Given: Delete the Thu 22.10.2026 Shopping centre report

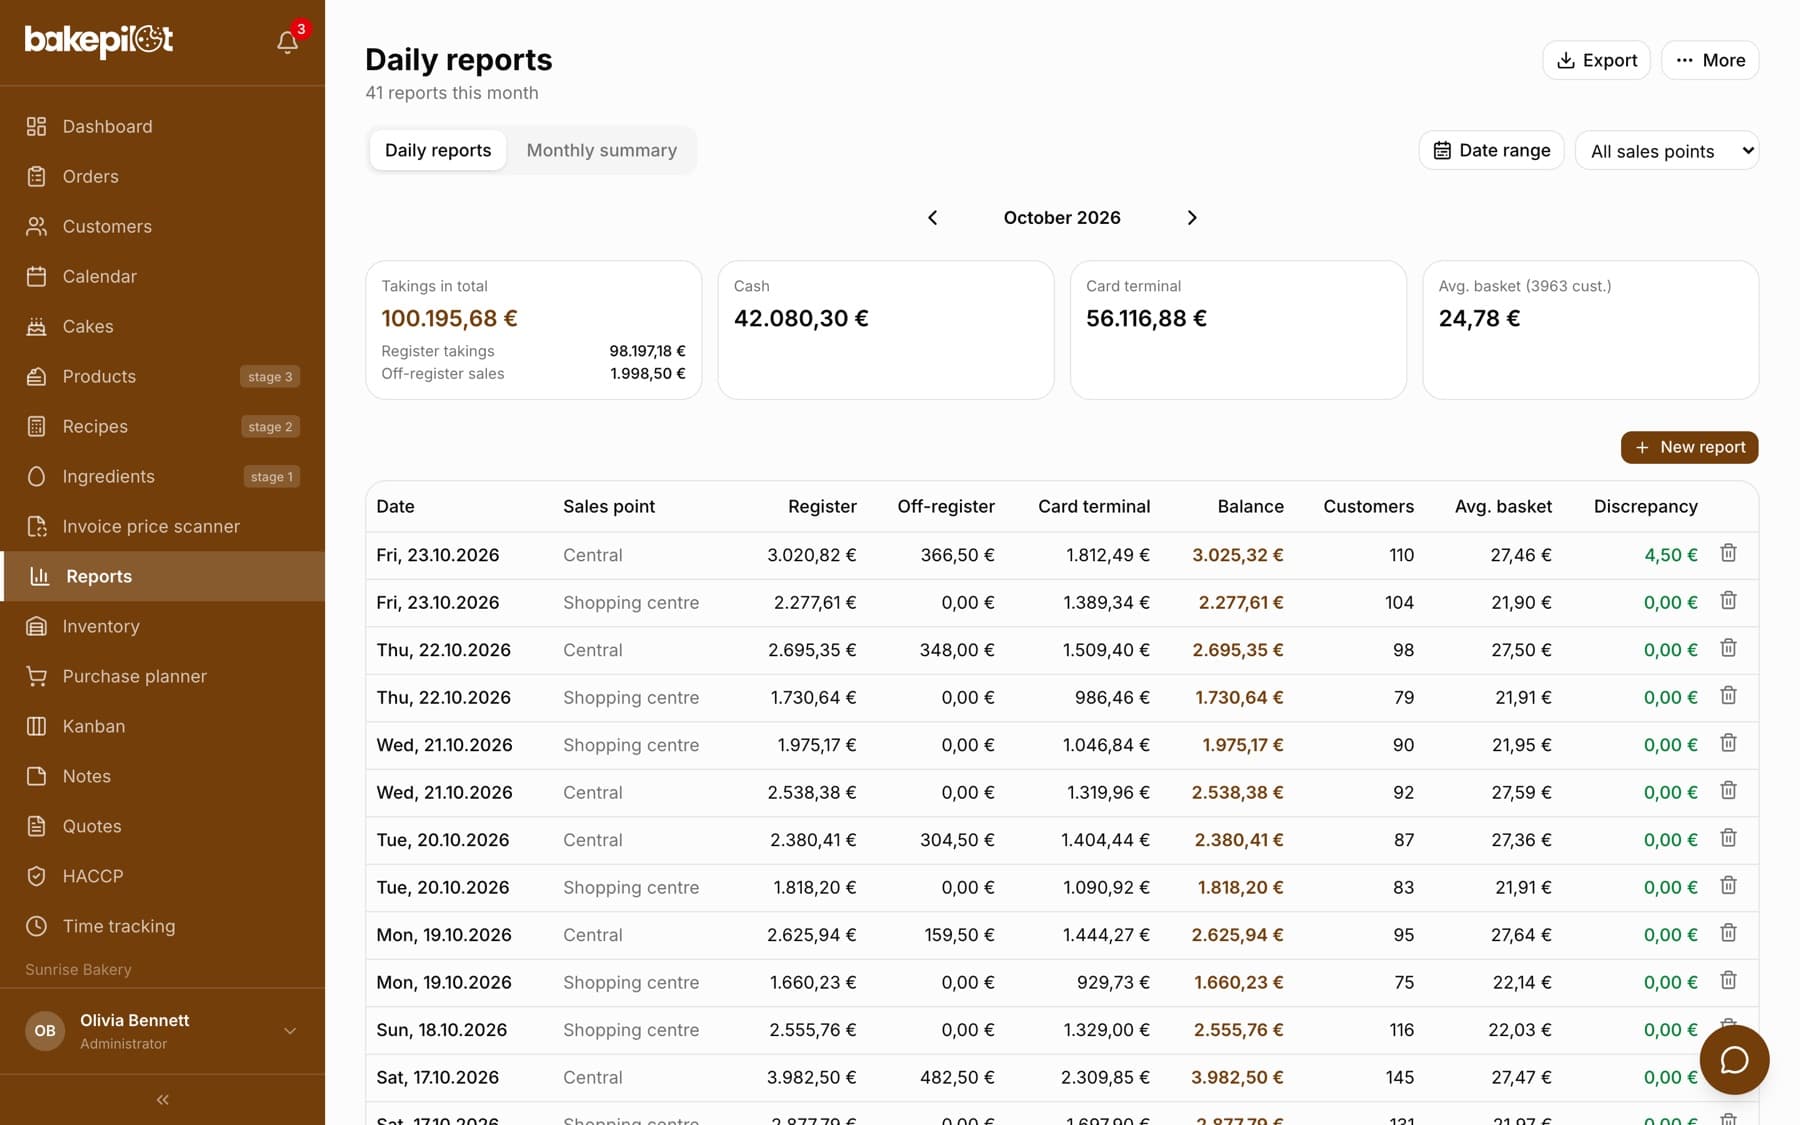Looking at the screenshot, I should tap(1728, 696).
